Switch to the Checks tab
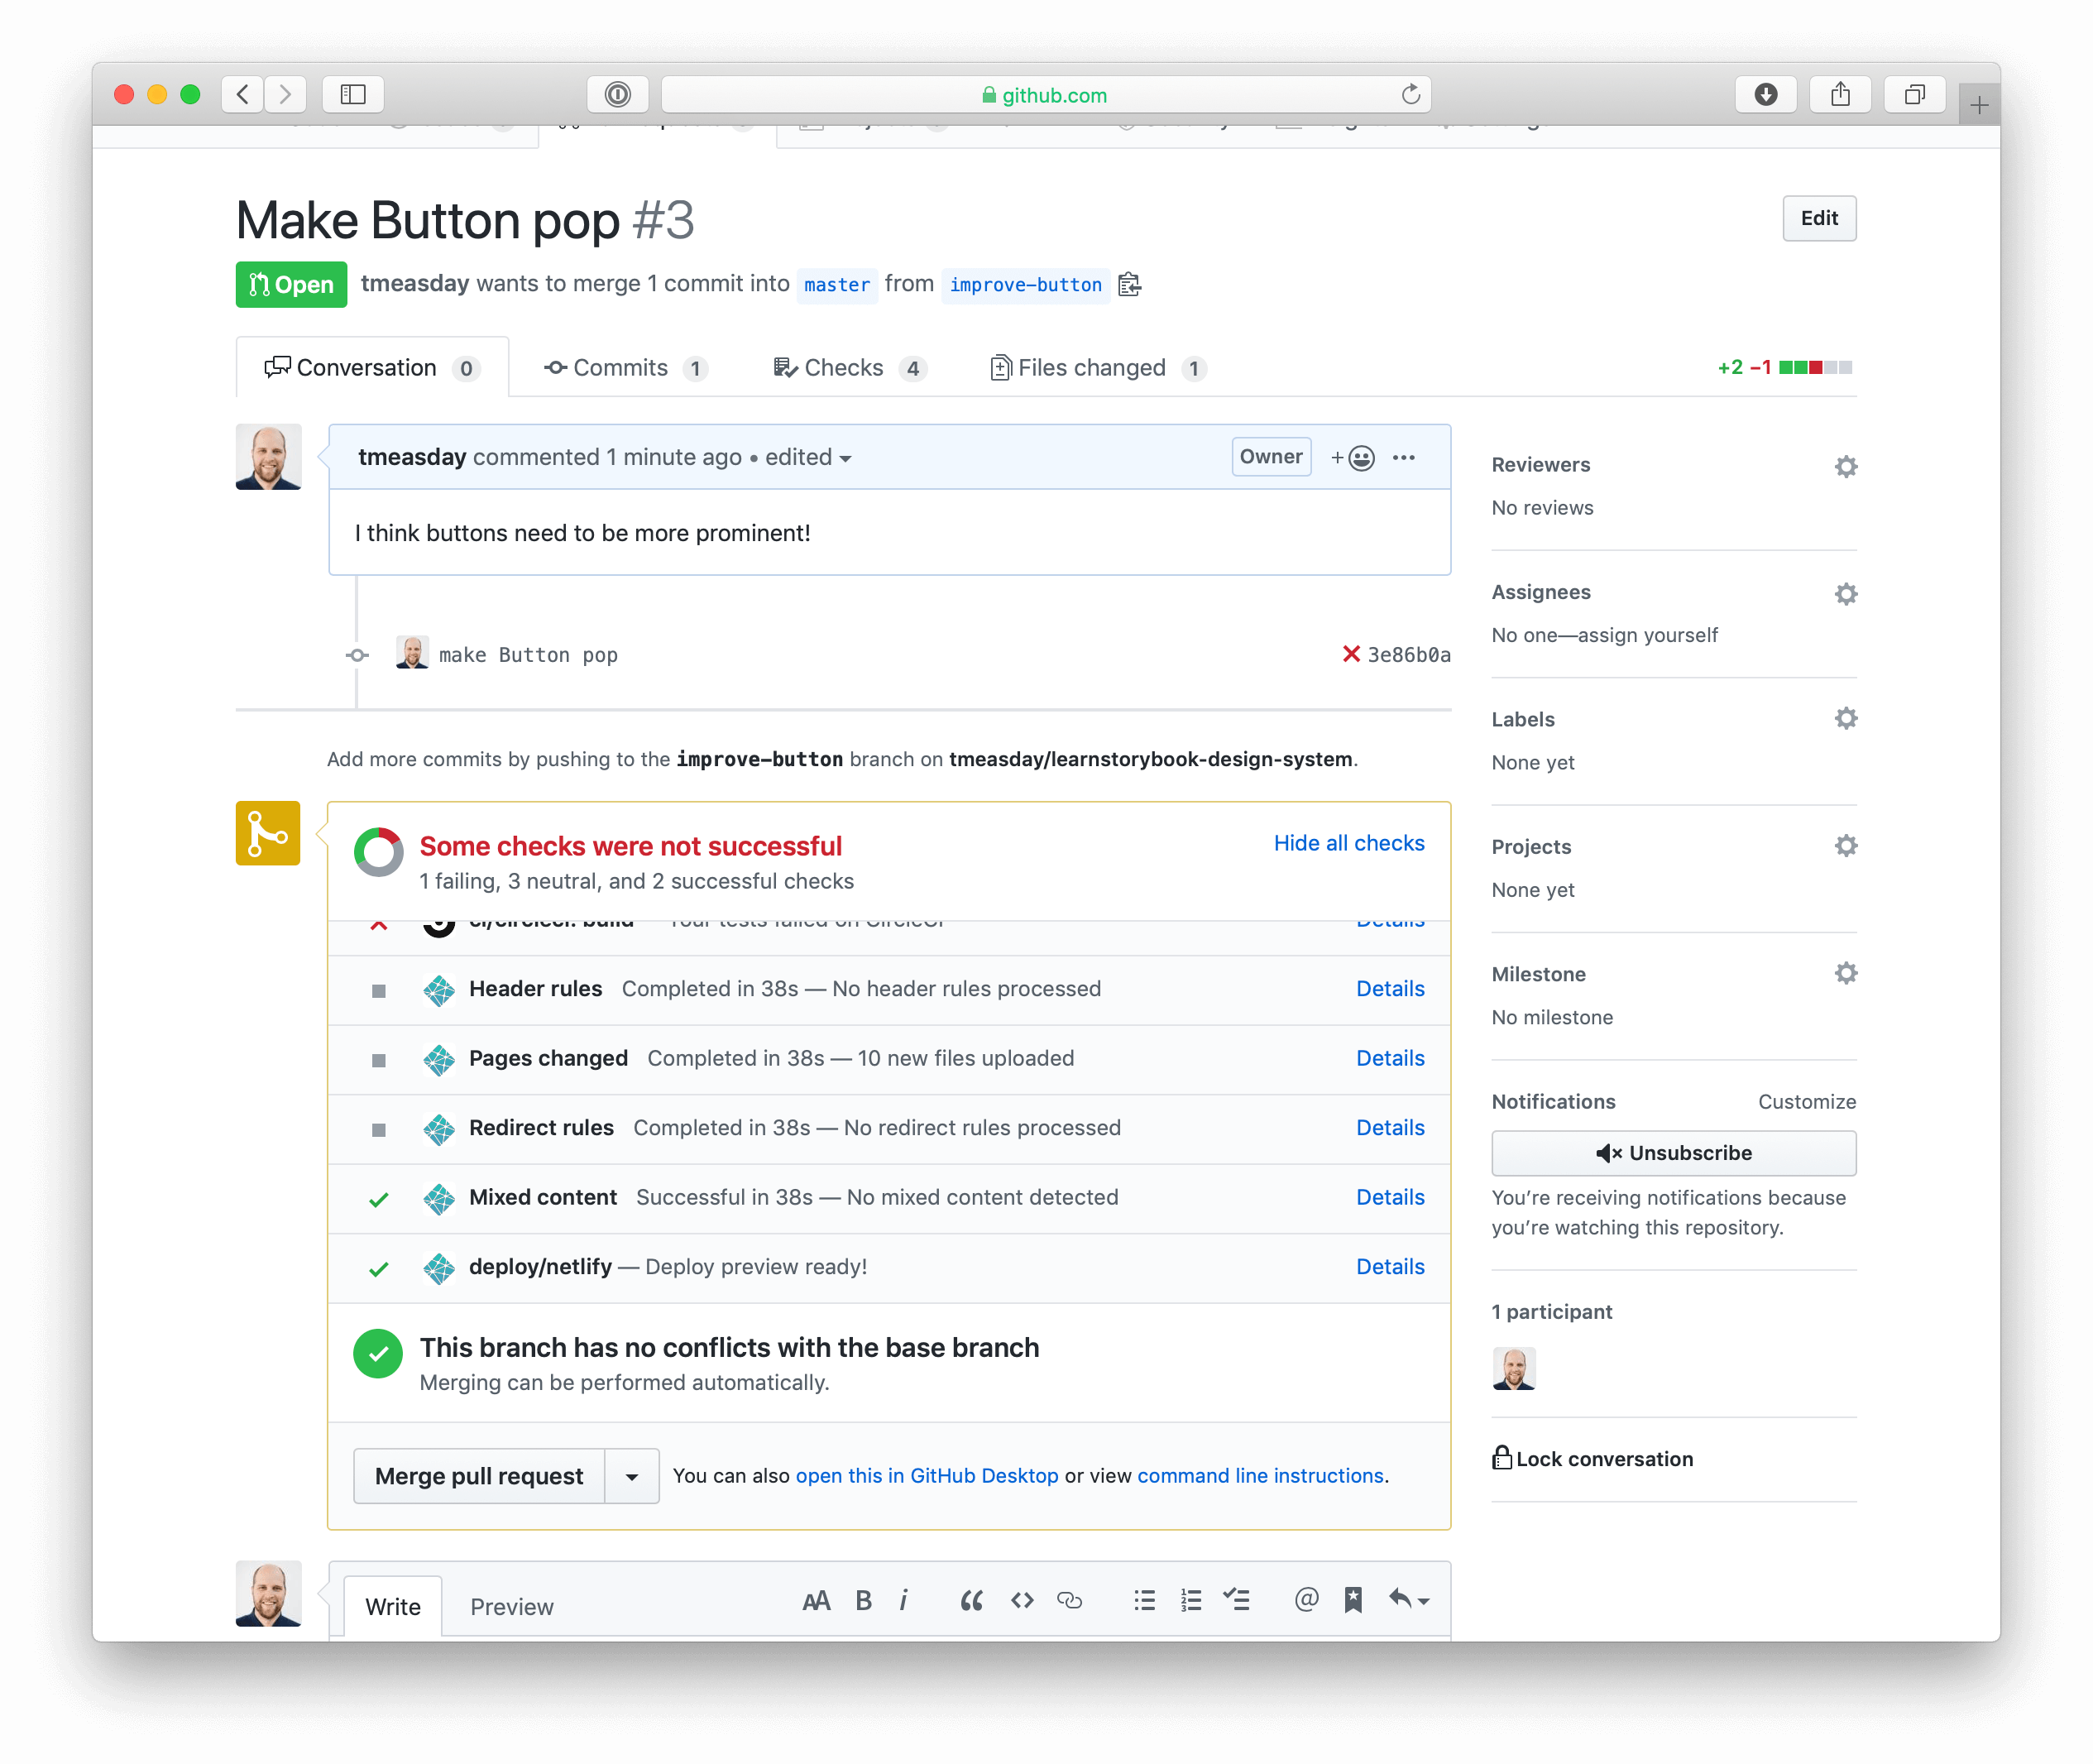The image size is (2093, 1764). 850,368
